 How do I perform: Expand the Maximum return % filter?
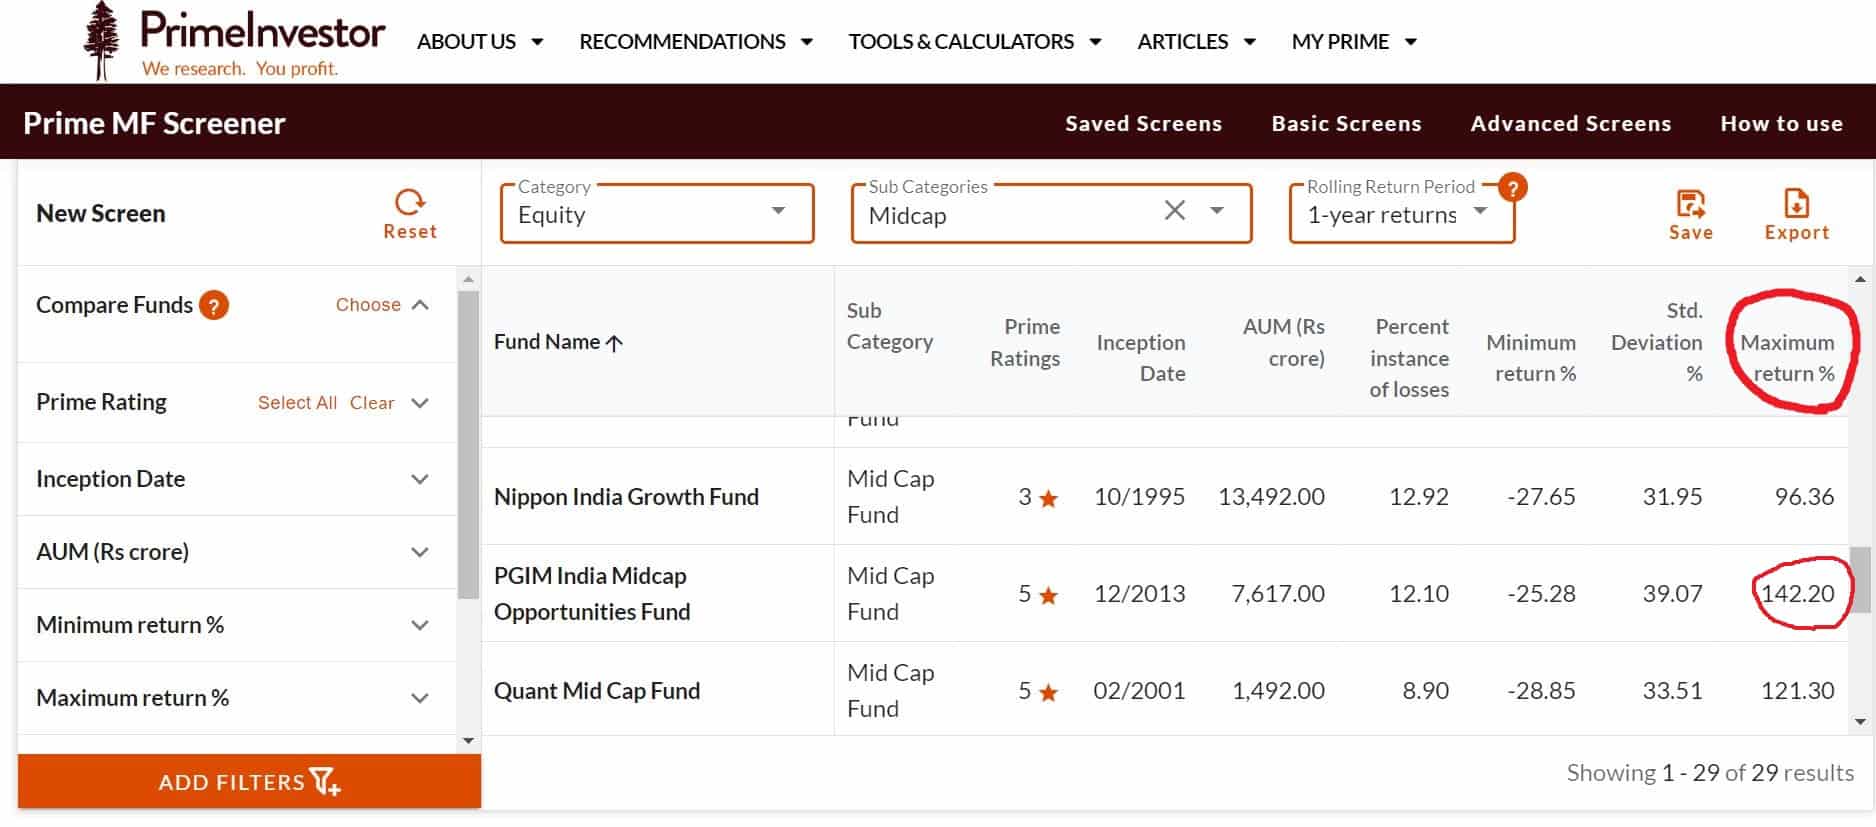coord(420,698)
